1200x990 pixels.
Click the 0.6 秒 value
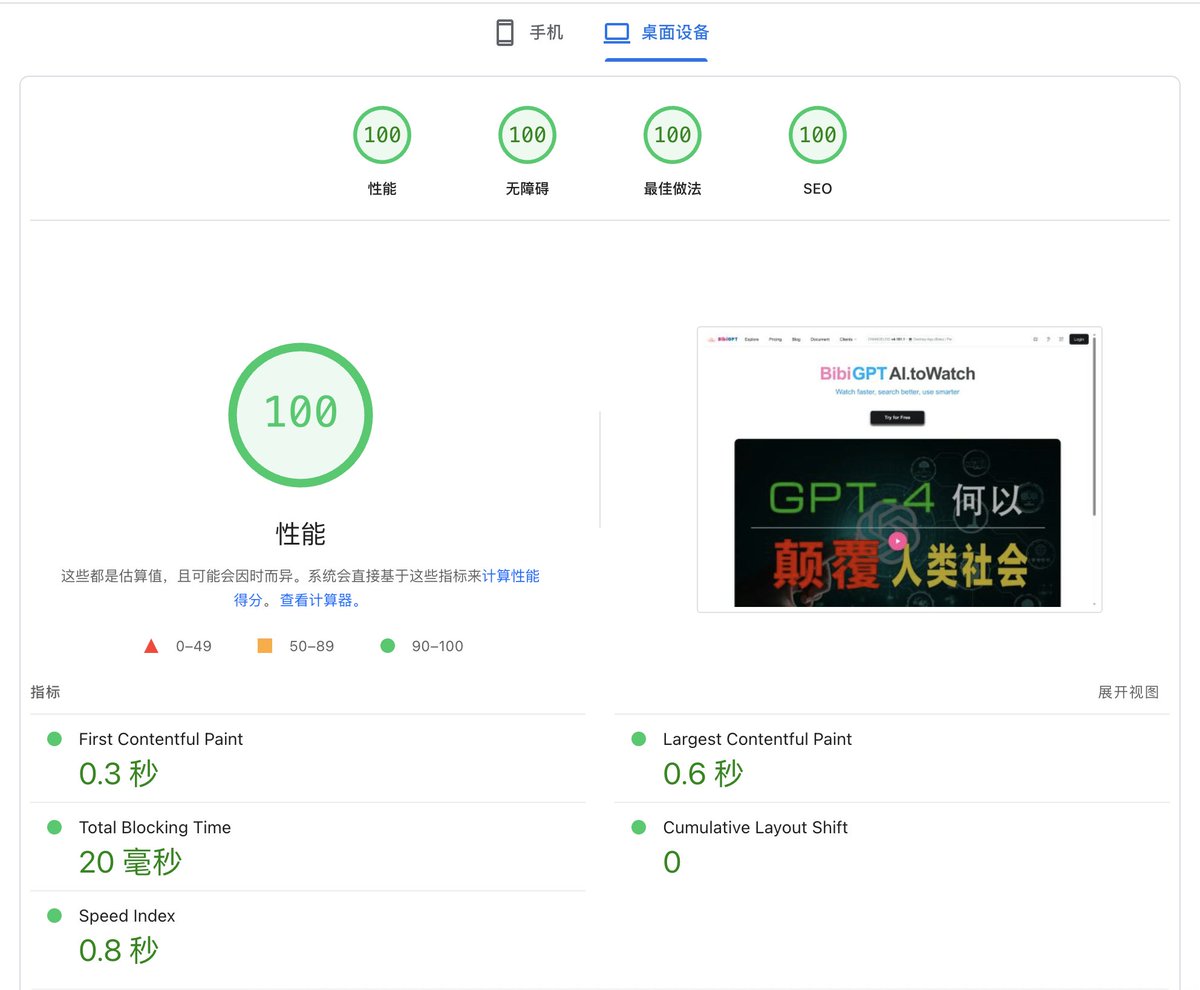click(703, 774)
